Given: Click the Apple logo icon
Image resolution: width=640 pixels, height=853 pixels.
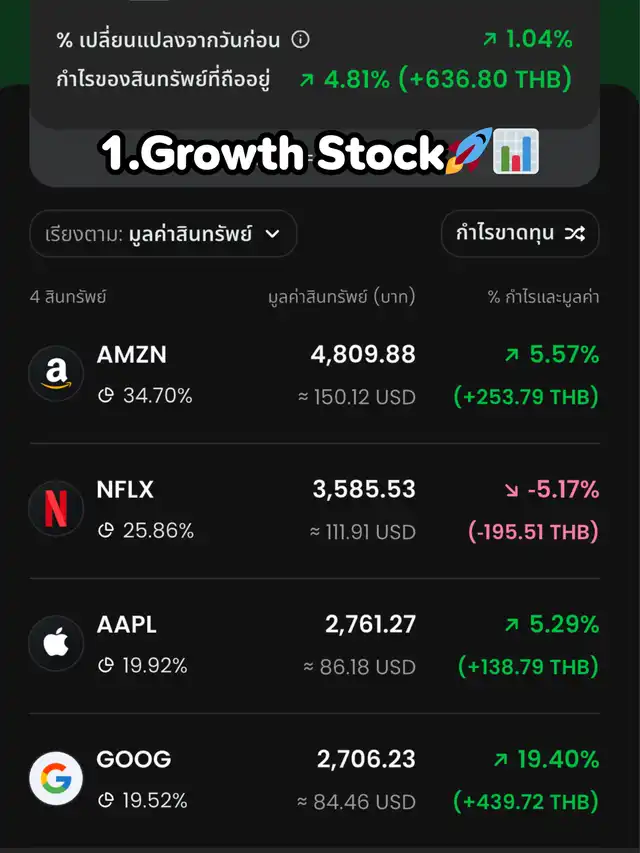Looking at the screenshot, I should tap(56, 644).
